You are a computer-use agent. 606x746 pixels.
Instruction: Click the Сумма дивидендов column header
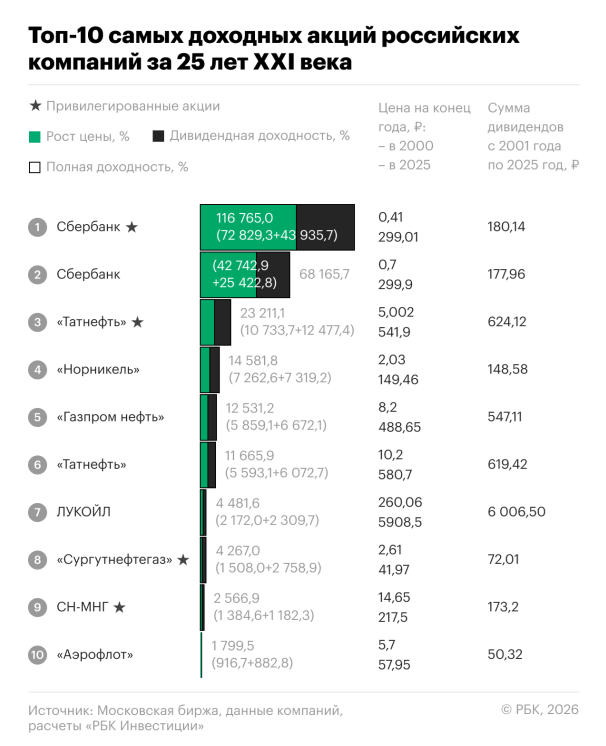[x=530, y=137]
